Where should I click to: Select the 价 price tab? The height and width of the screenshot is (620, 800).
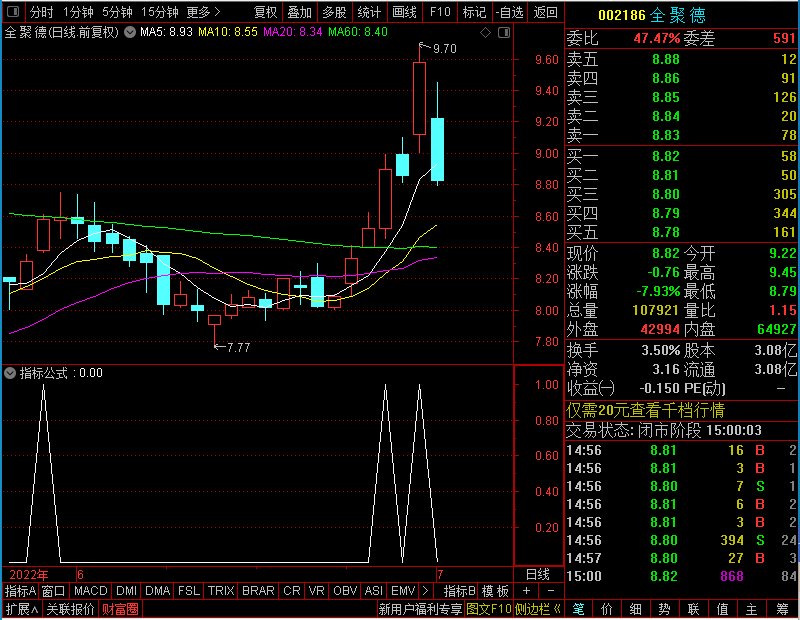[x=607, y=609]
